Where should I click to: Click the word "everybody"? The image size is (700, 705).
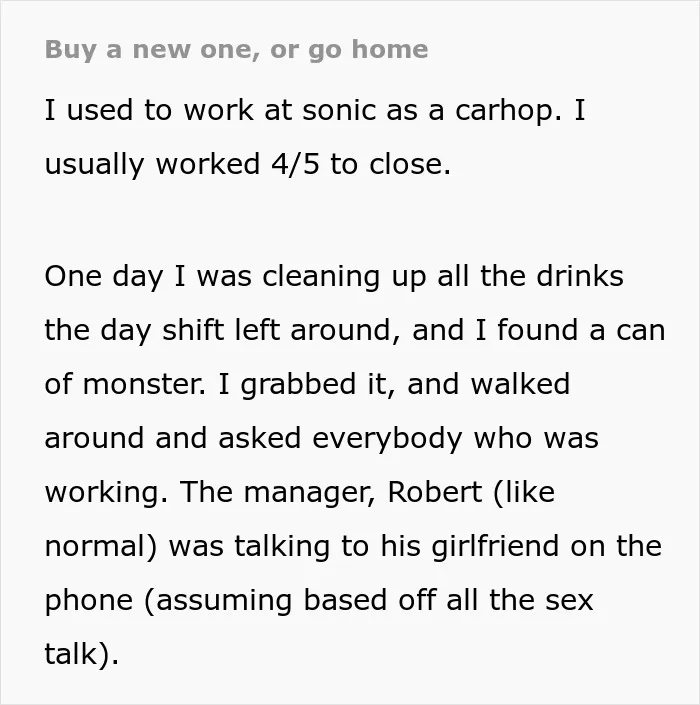tap(387, 439)
